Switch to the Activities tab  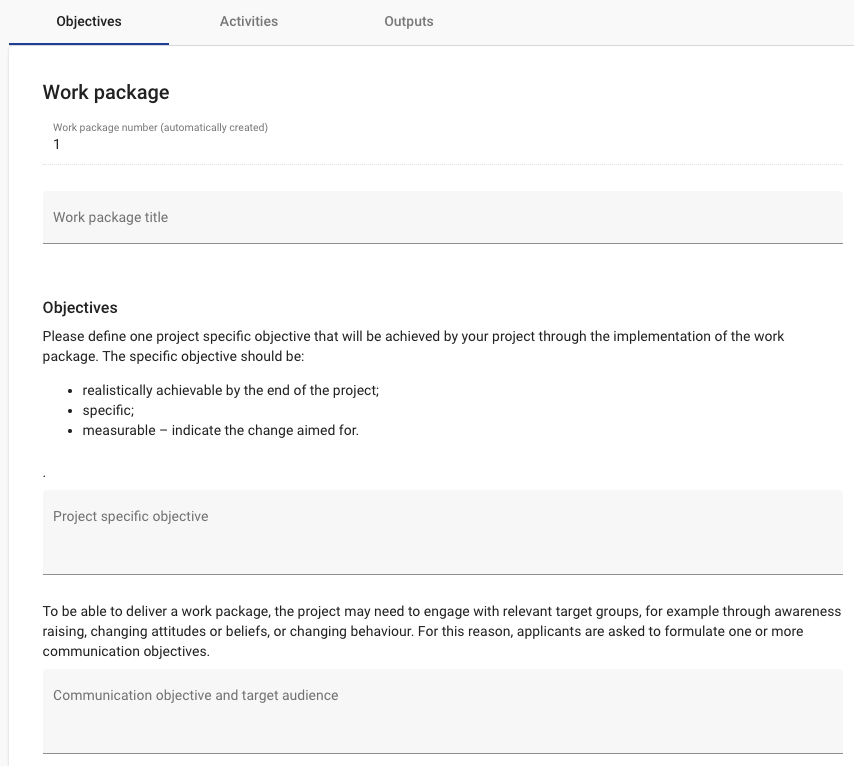click(x=249, y=21)
